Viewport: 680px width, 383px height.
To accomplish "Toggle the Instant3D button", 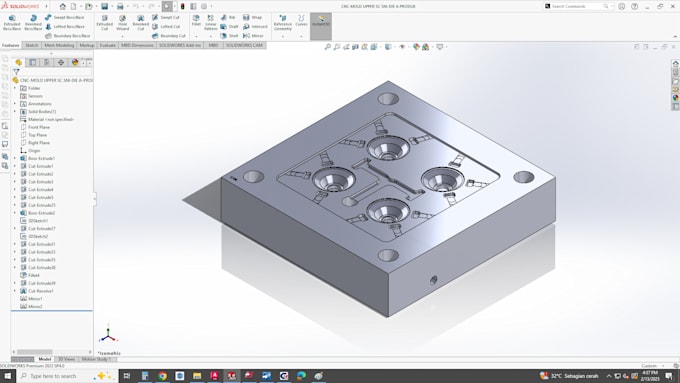I will 321,26.
